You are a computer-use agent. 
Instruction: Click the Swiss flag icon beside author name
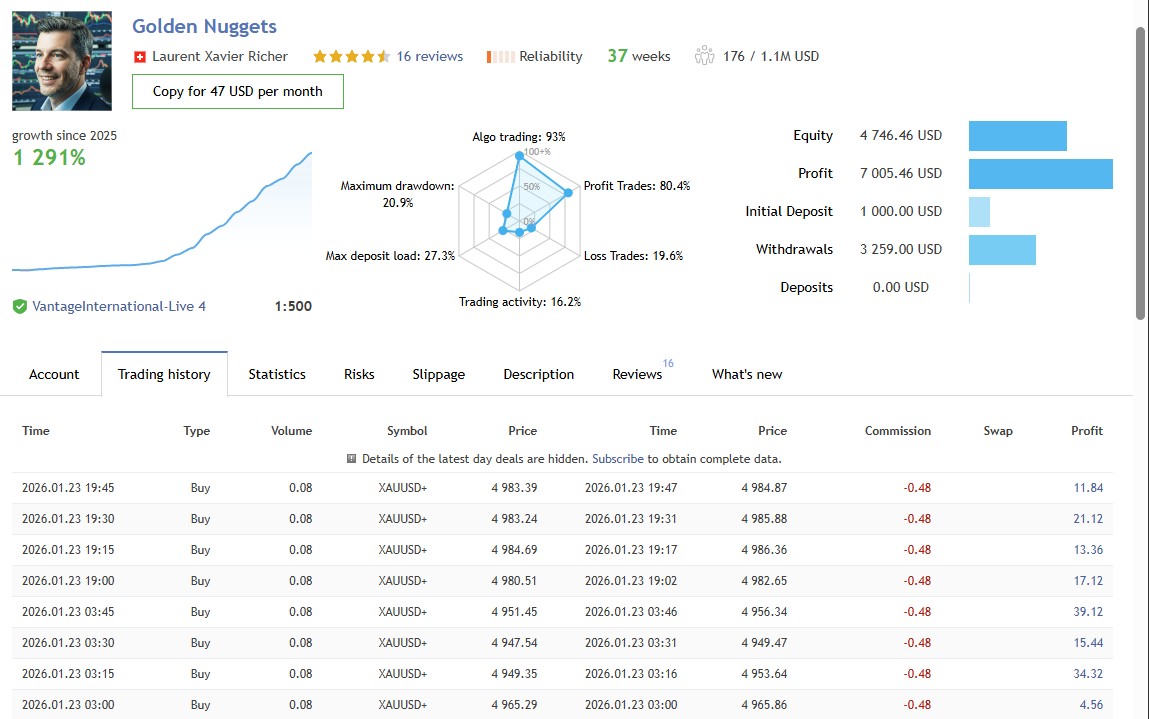(140, 56)
